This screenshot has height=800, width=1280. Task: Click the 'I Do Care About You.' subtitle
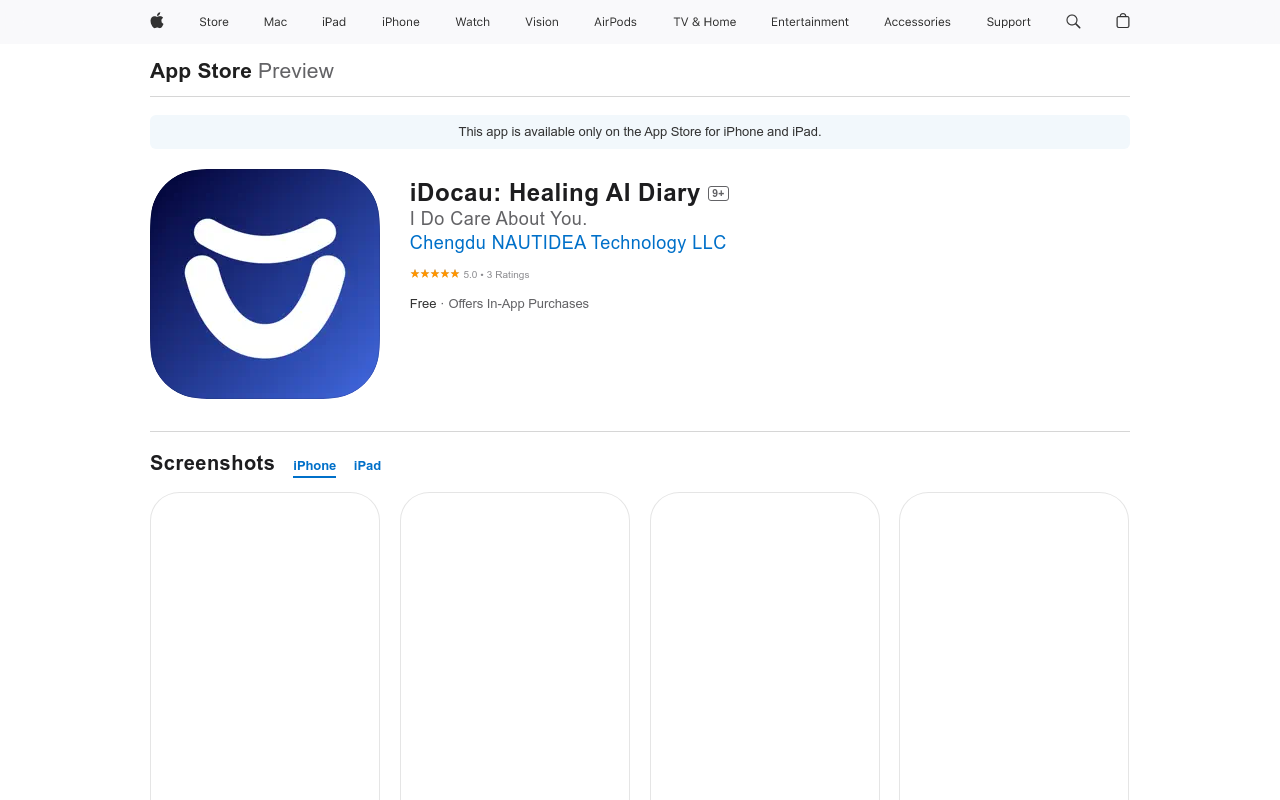tap(498, 219)
